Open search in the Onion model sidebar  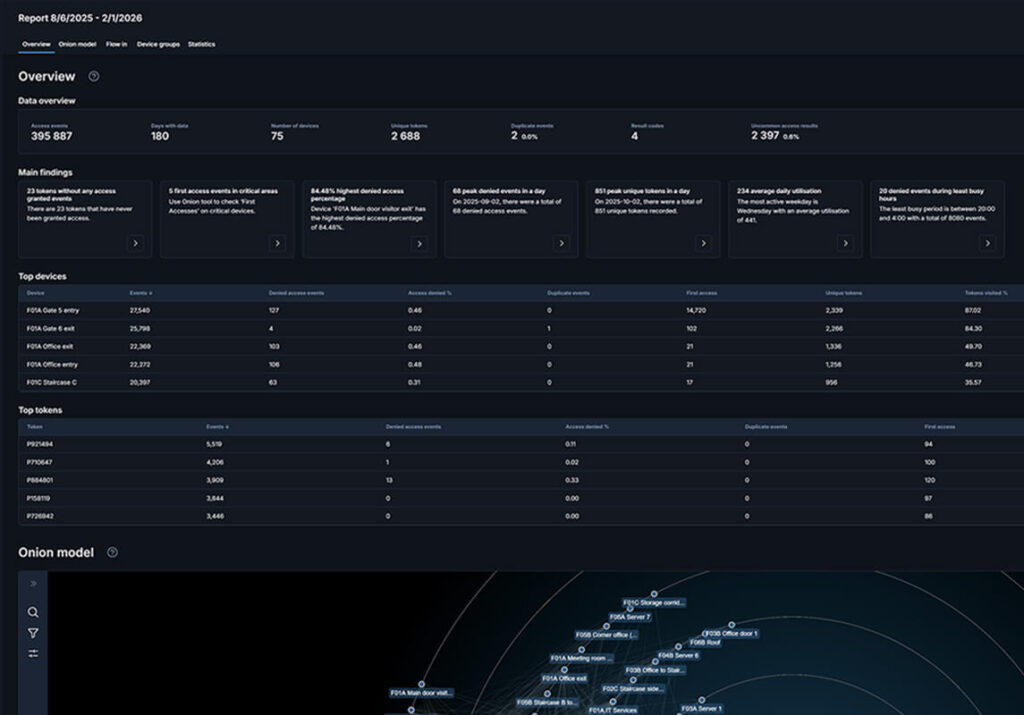pos(33,612)
